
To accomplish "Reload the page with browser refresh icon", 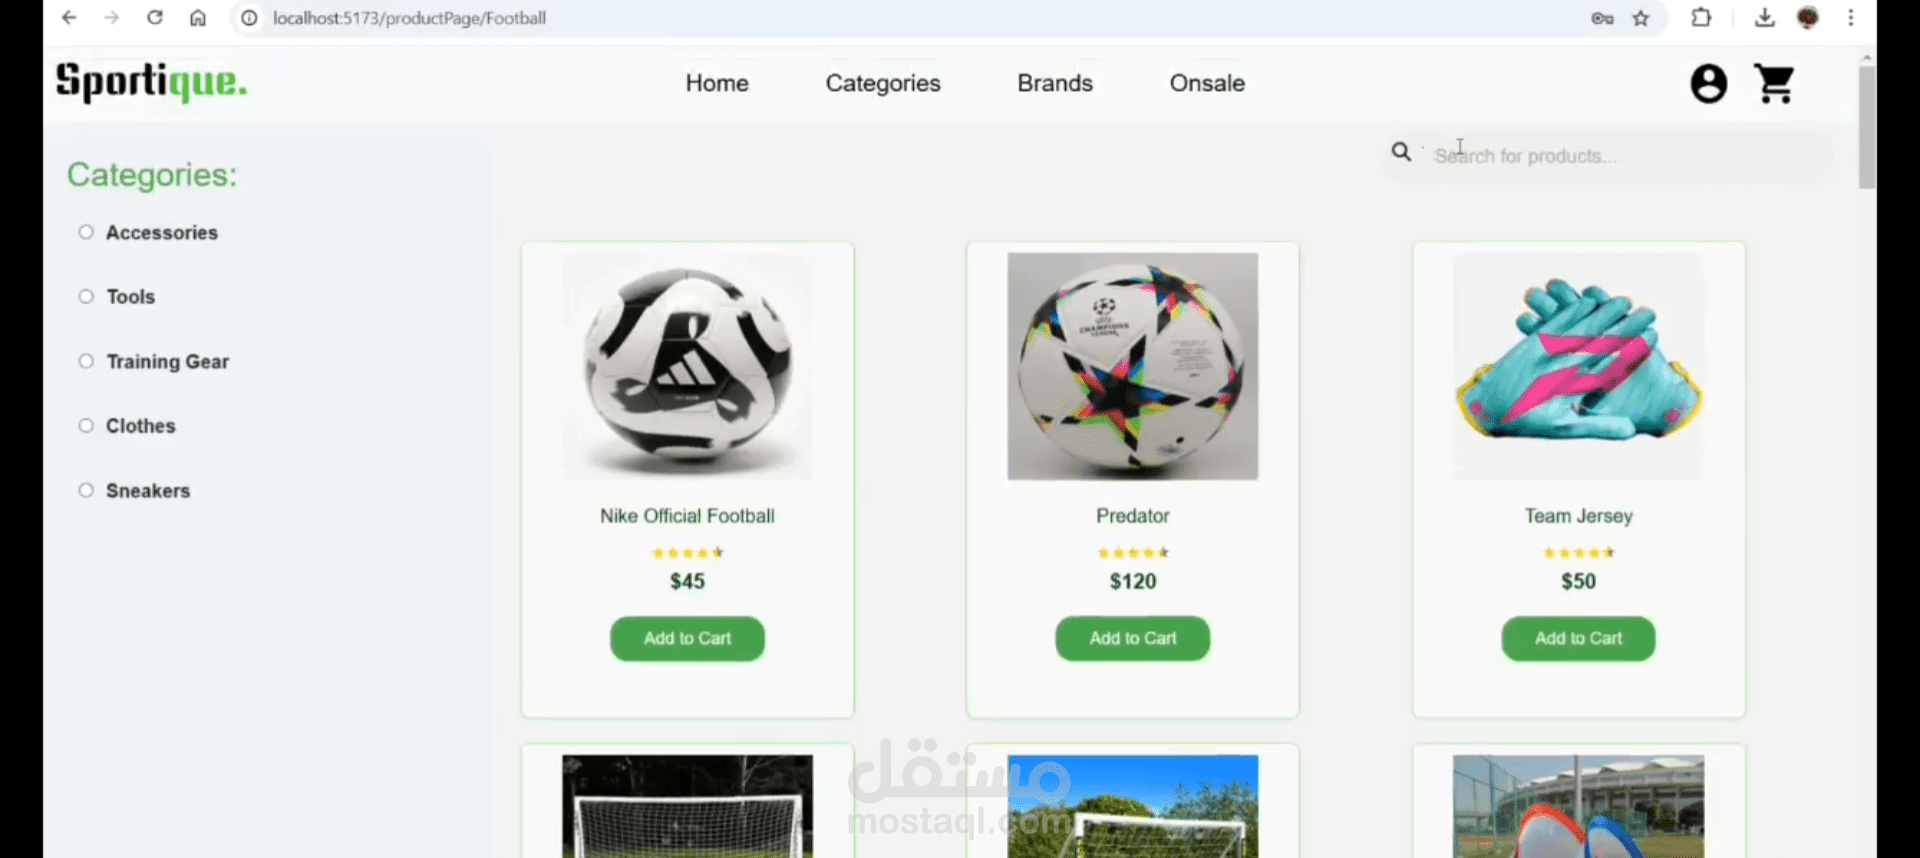I will click(x=155, y=18).
